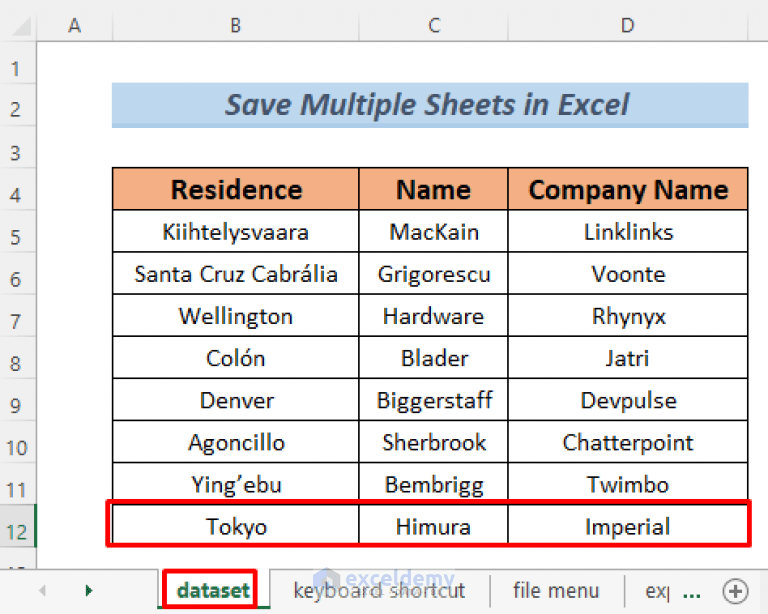Select the Blader cell
The height and width of the screenshot is (614, 768).
(x=433, y=358)
